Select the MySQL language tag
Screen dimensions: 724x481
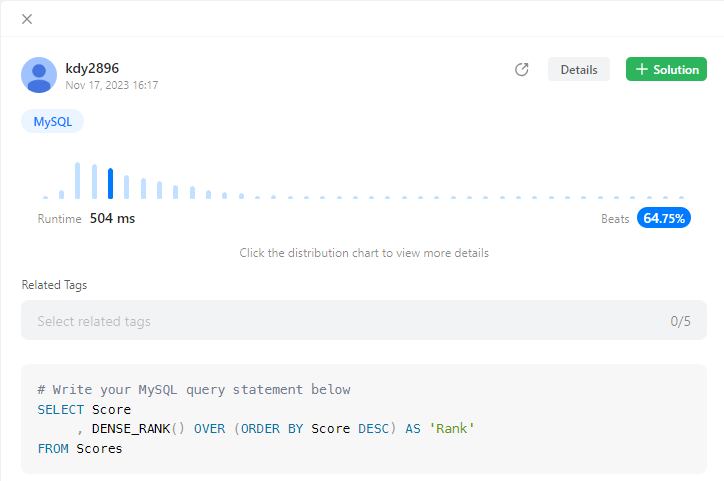click(53, 121)
